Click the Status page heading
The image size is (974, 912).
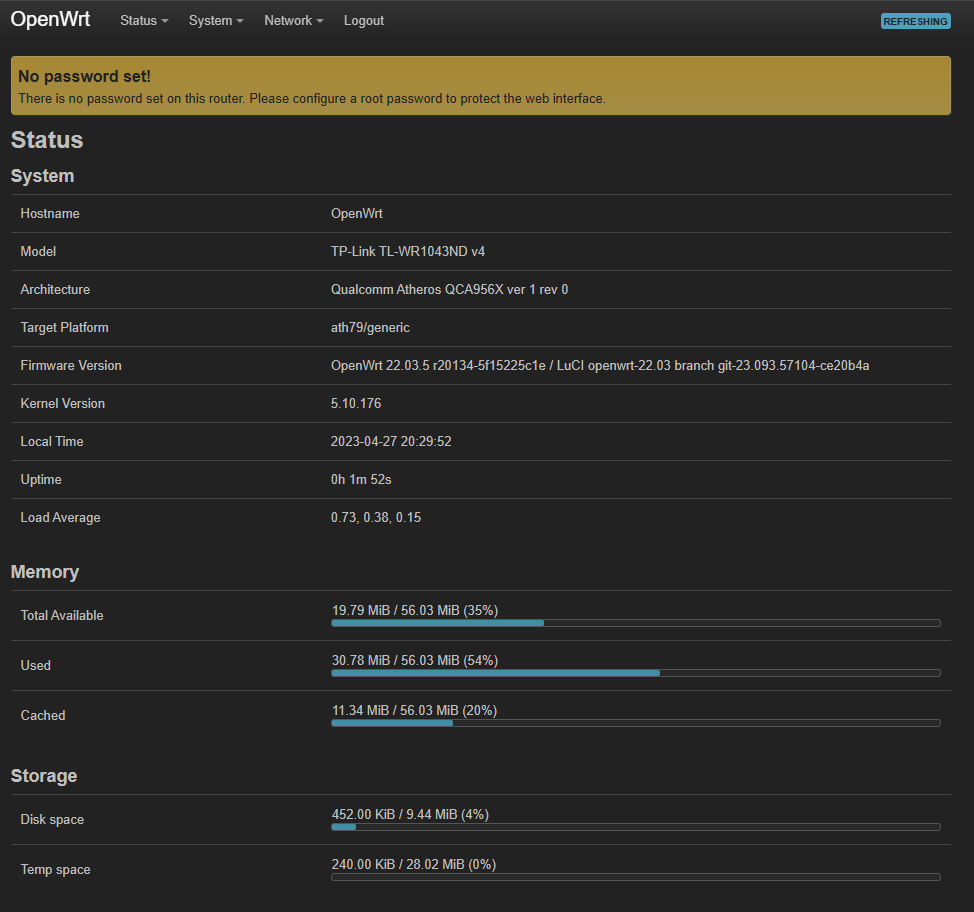(47, 140)
